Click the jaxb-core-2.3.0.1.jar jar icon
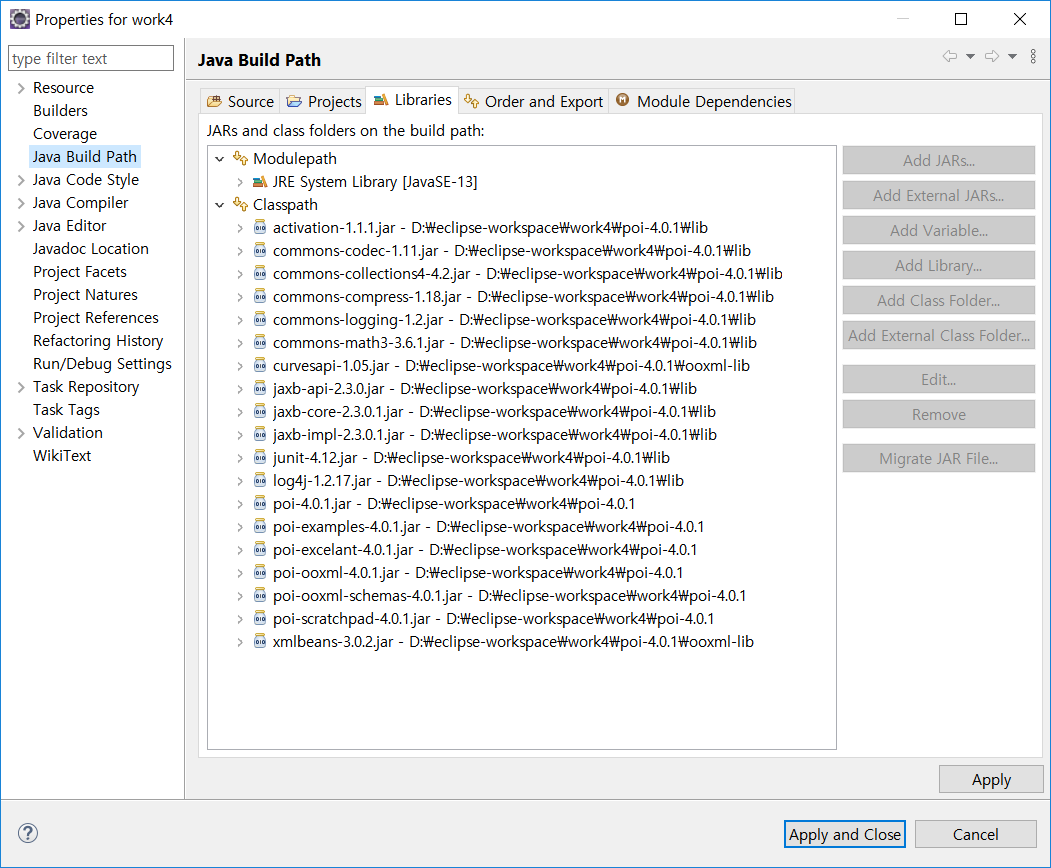 260,412
